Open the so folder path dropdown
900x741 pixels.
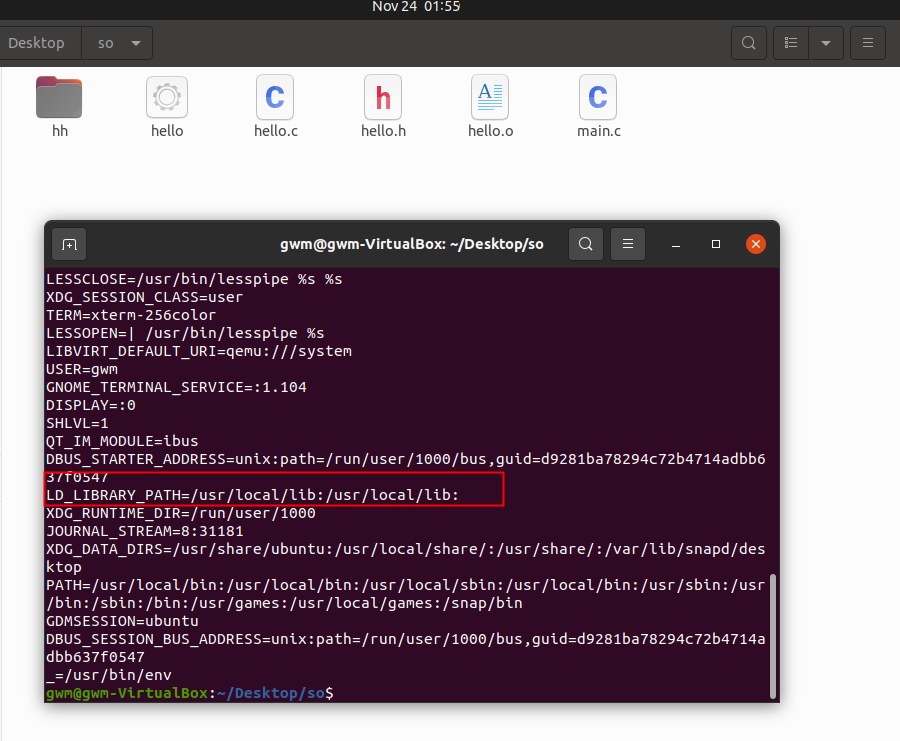[x=117, y=43]
